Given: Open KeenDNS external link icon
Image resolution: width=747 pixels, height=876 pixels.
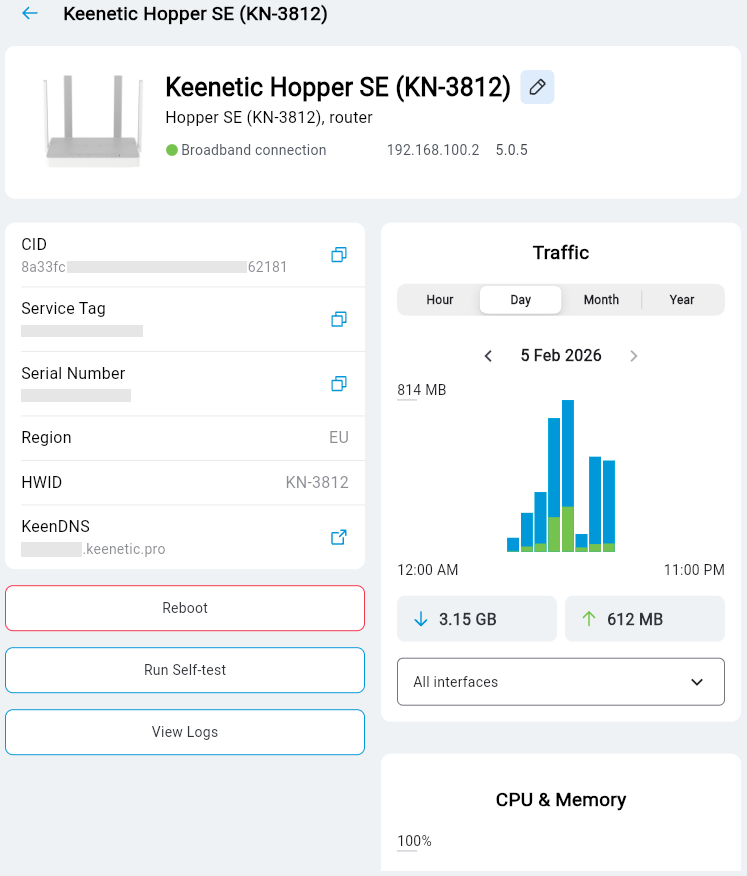Looking at the screenshot, I should coord(339,537).
